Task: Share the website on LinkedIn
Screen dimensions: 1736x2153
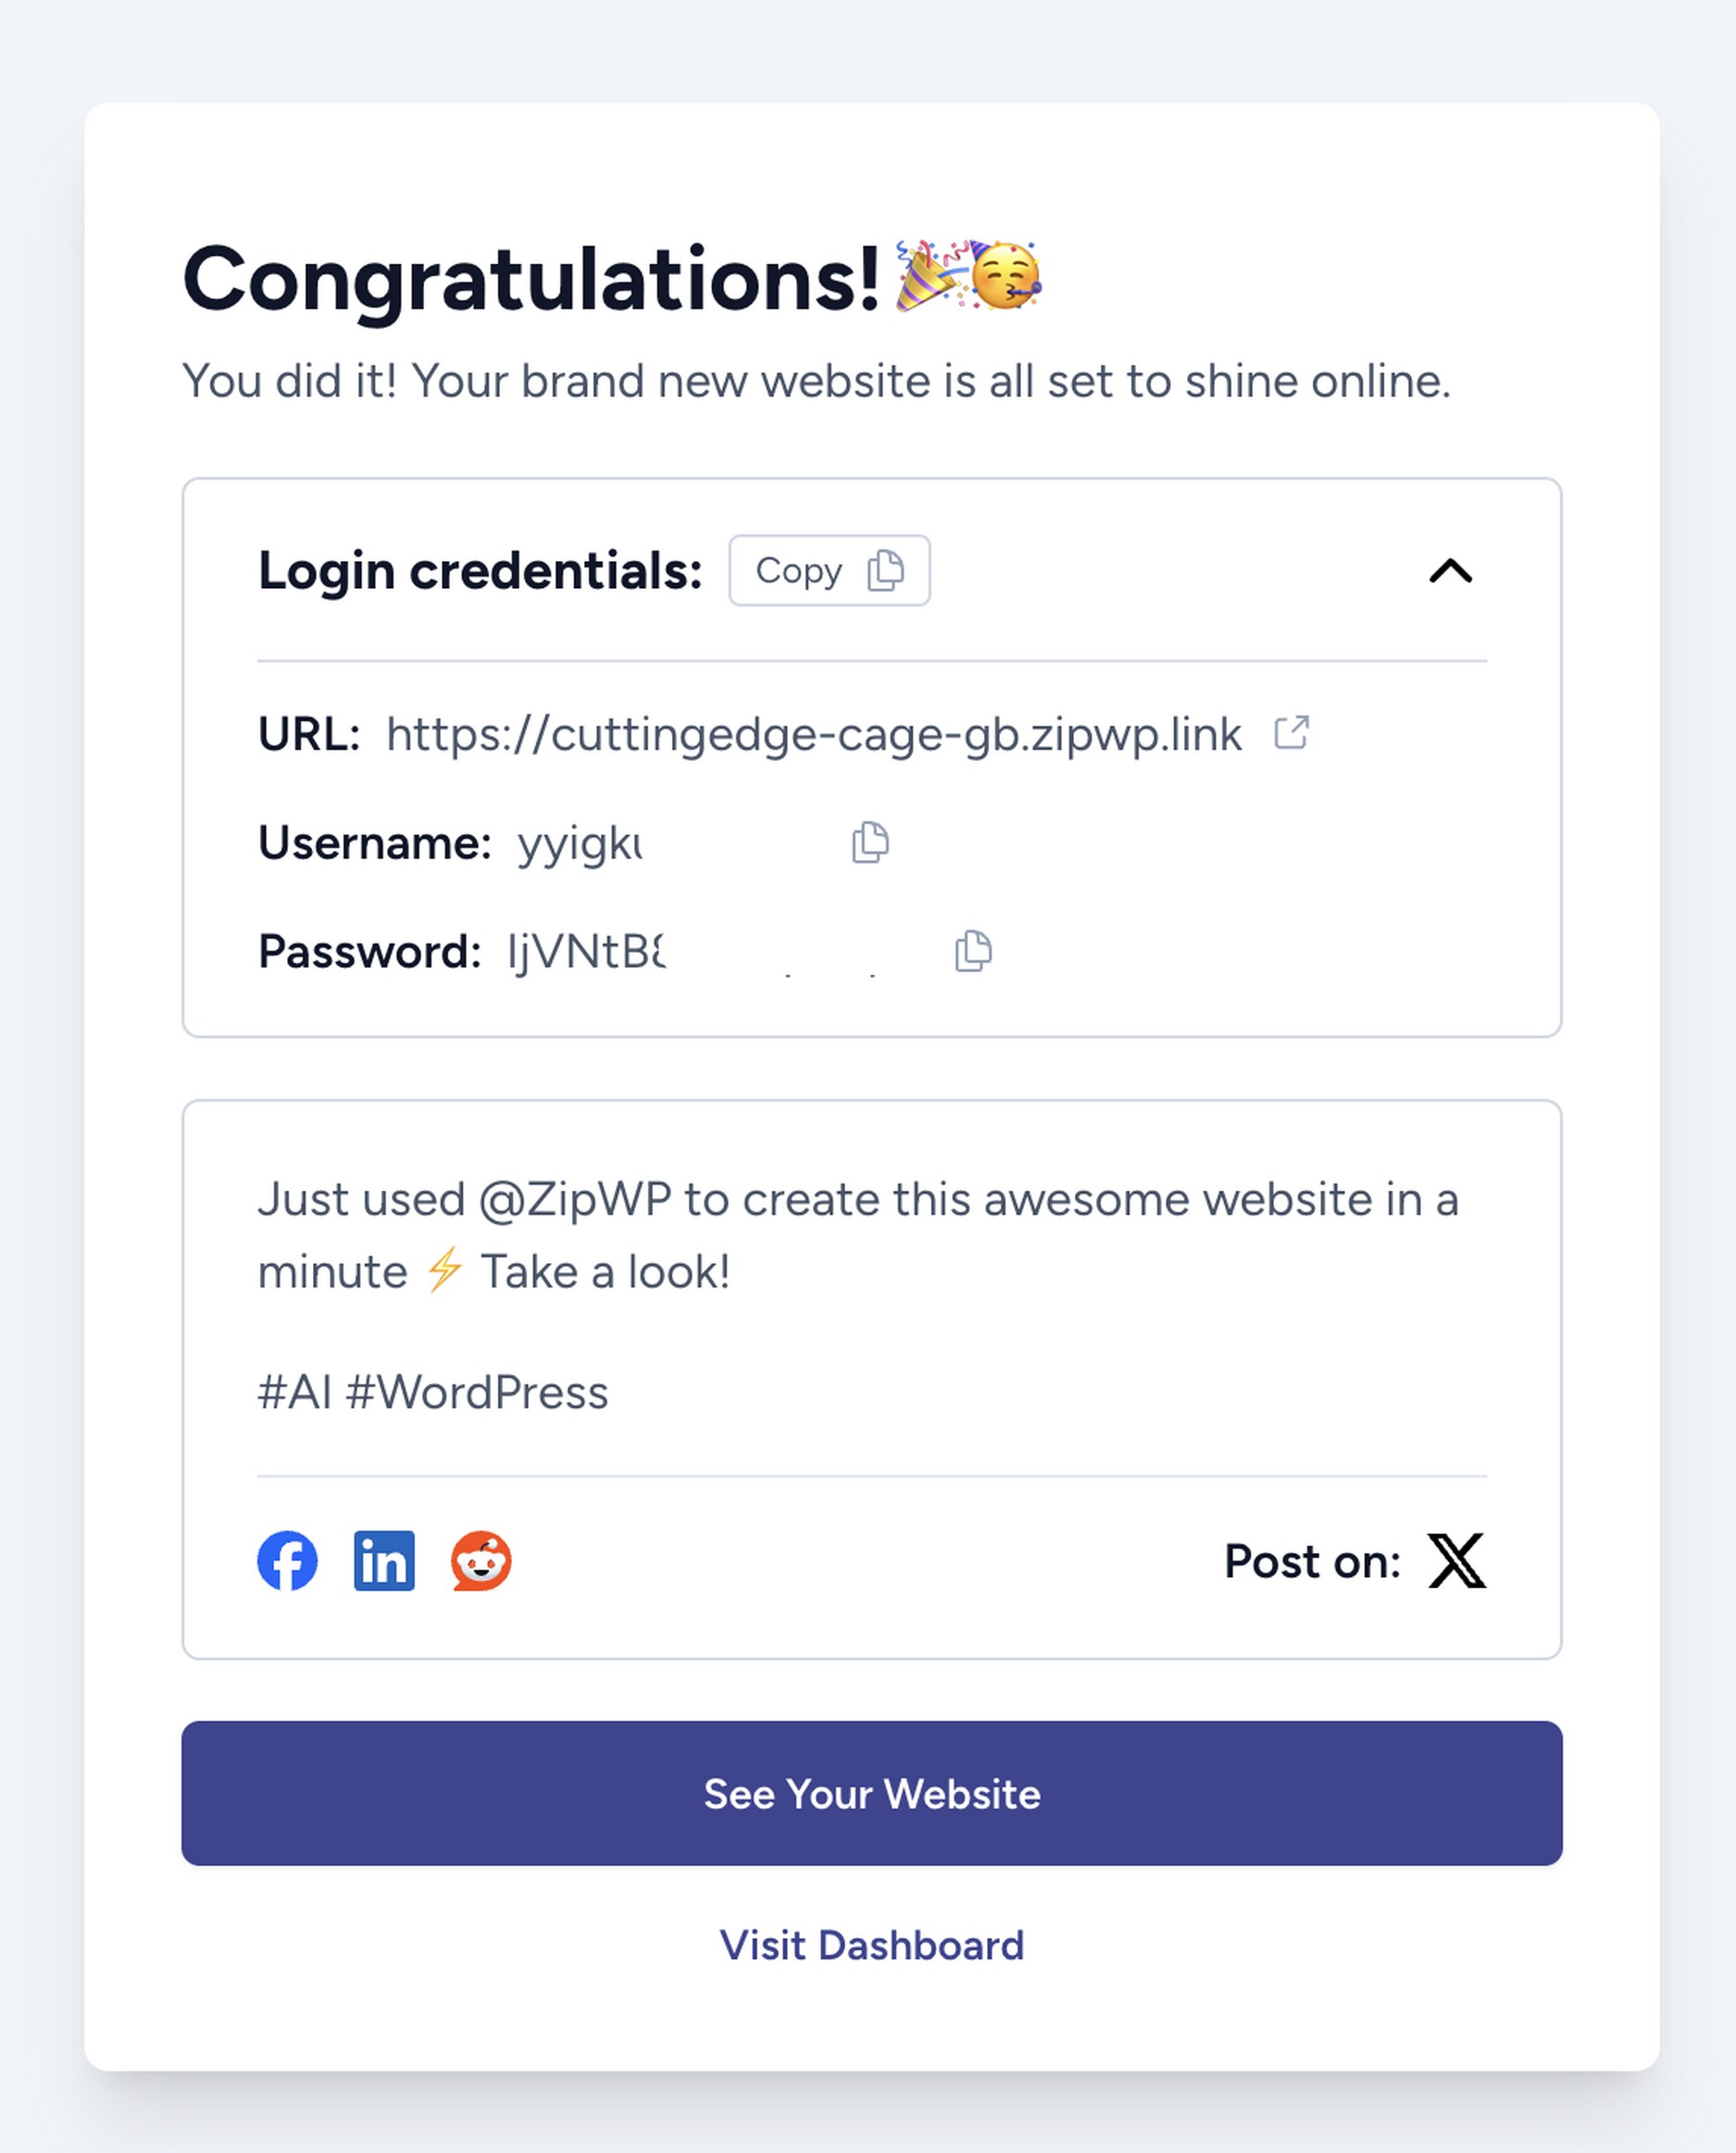Action: (385, 1561)
